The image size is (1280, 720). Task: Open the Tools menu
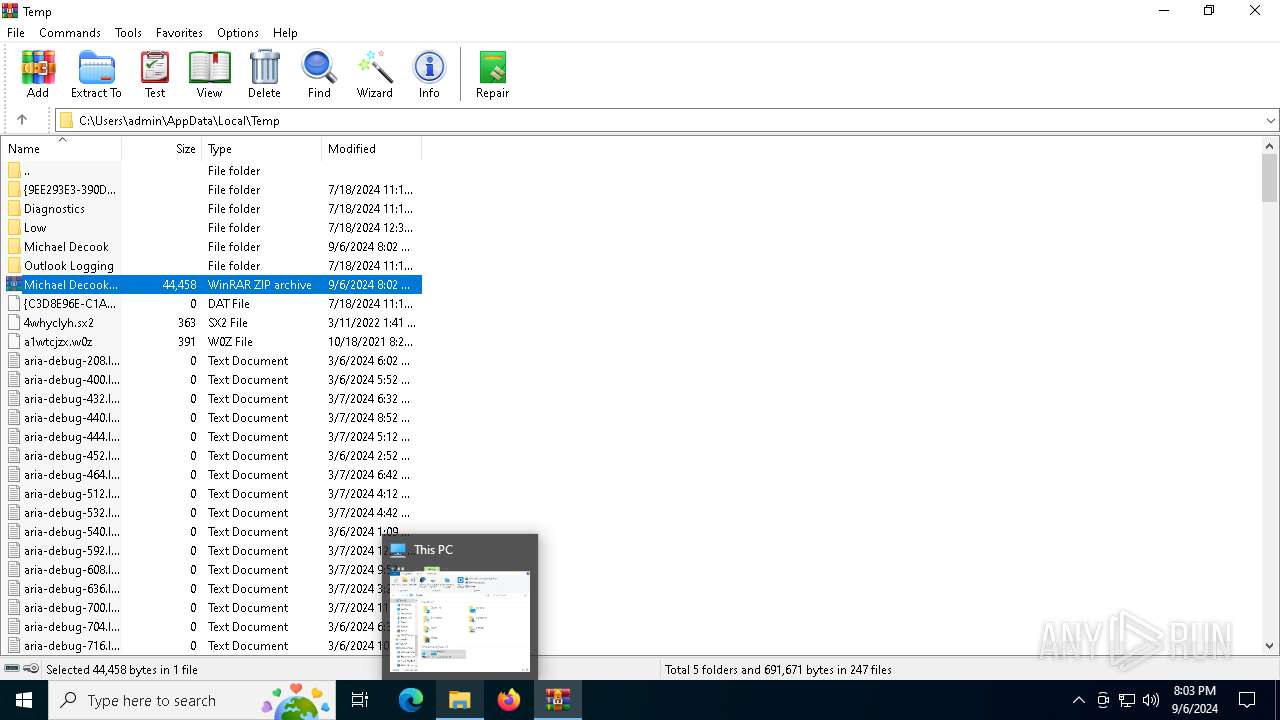point(128,33)
